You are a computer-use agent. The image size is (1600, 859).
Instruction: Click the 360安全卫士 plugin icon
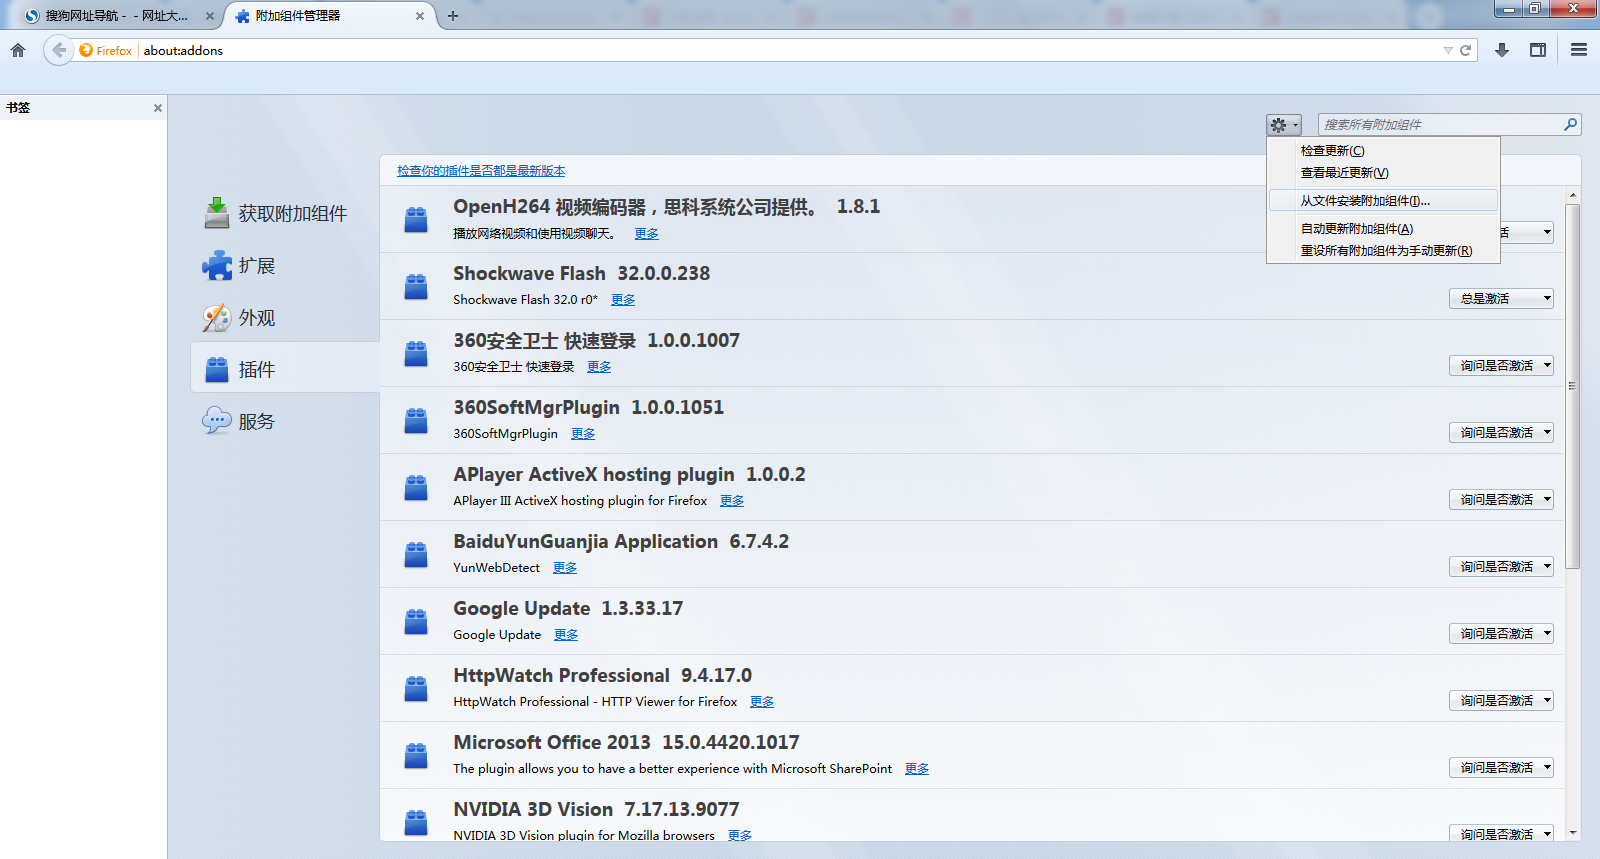pos(416,353)
